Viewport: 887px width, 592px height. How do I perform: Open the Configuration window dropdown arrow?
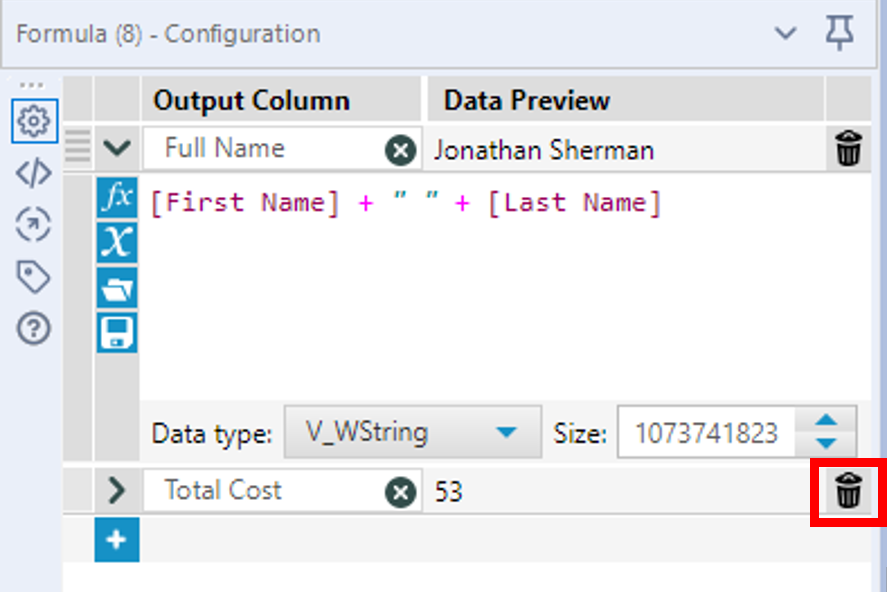pos(785,33)
